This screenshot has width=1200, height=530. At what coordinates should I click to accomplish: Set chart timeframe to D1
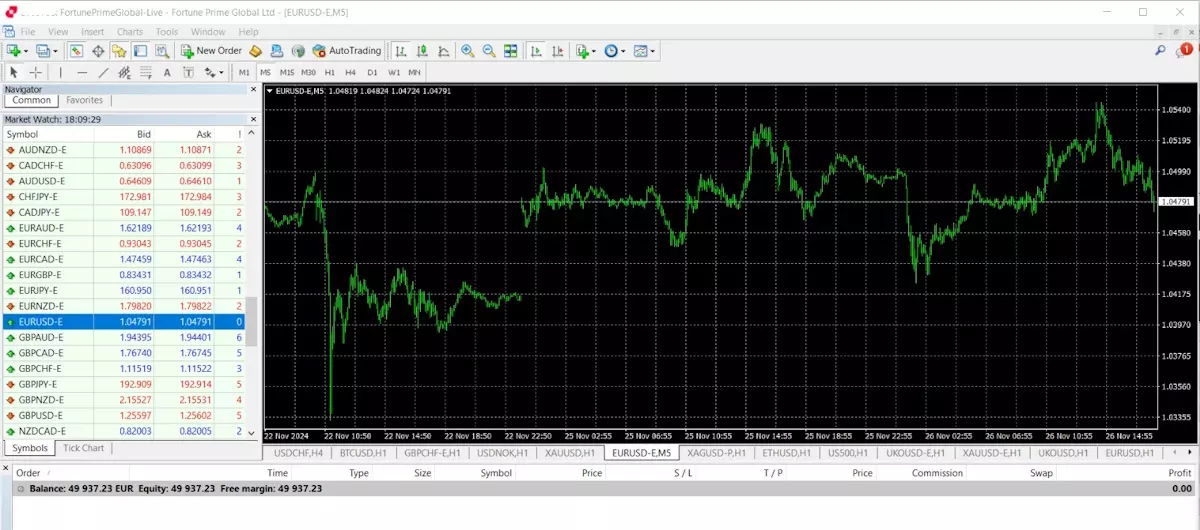[x=372, y=72]
